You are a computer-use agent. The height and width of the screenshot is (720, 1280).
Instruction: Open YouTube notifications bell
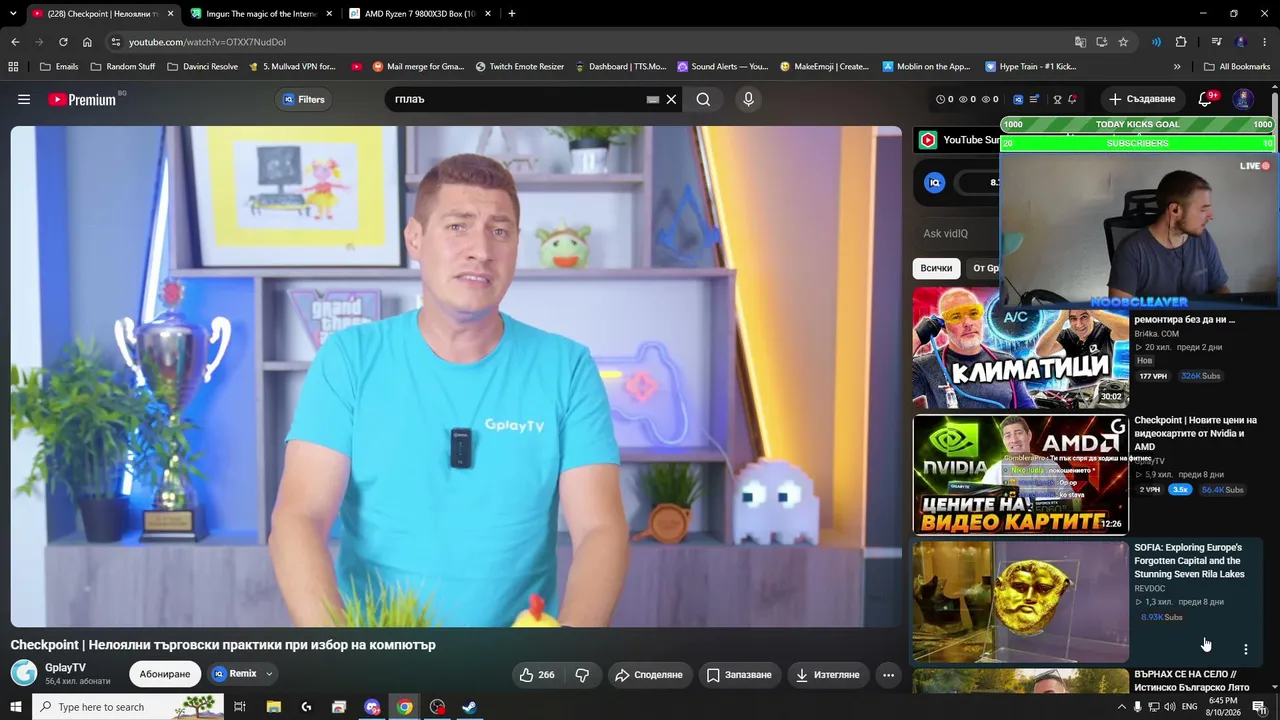coord(1205,99)
